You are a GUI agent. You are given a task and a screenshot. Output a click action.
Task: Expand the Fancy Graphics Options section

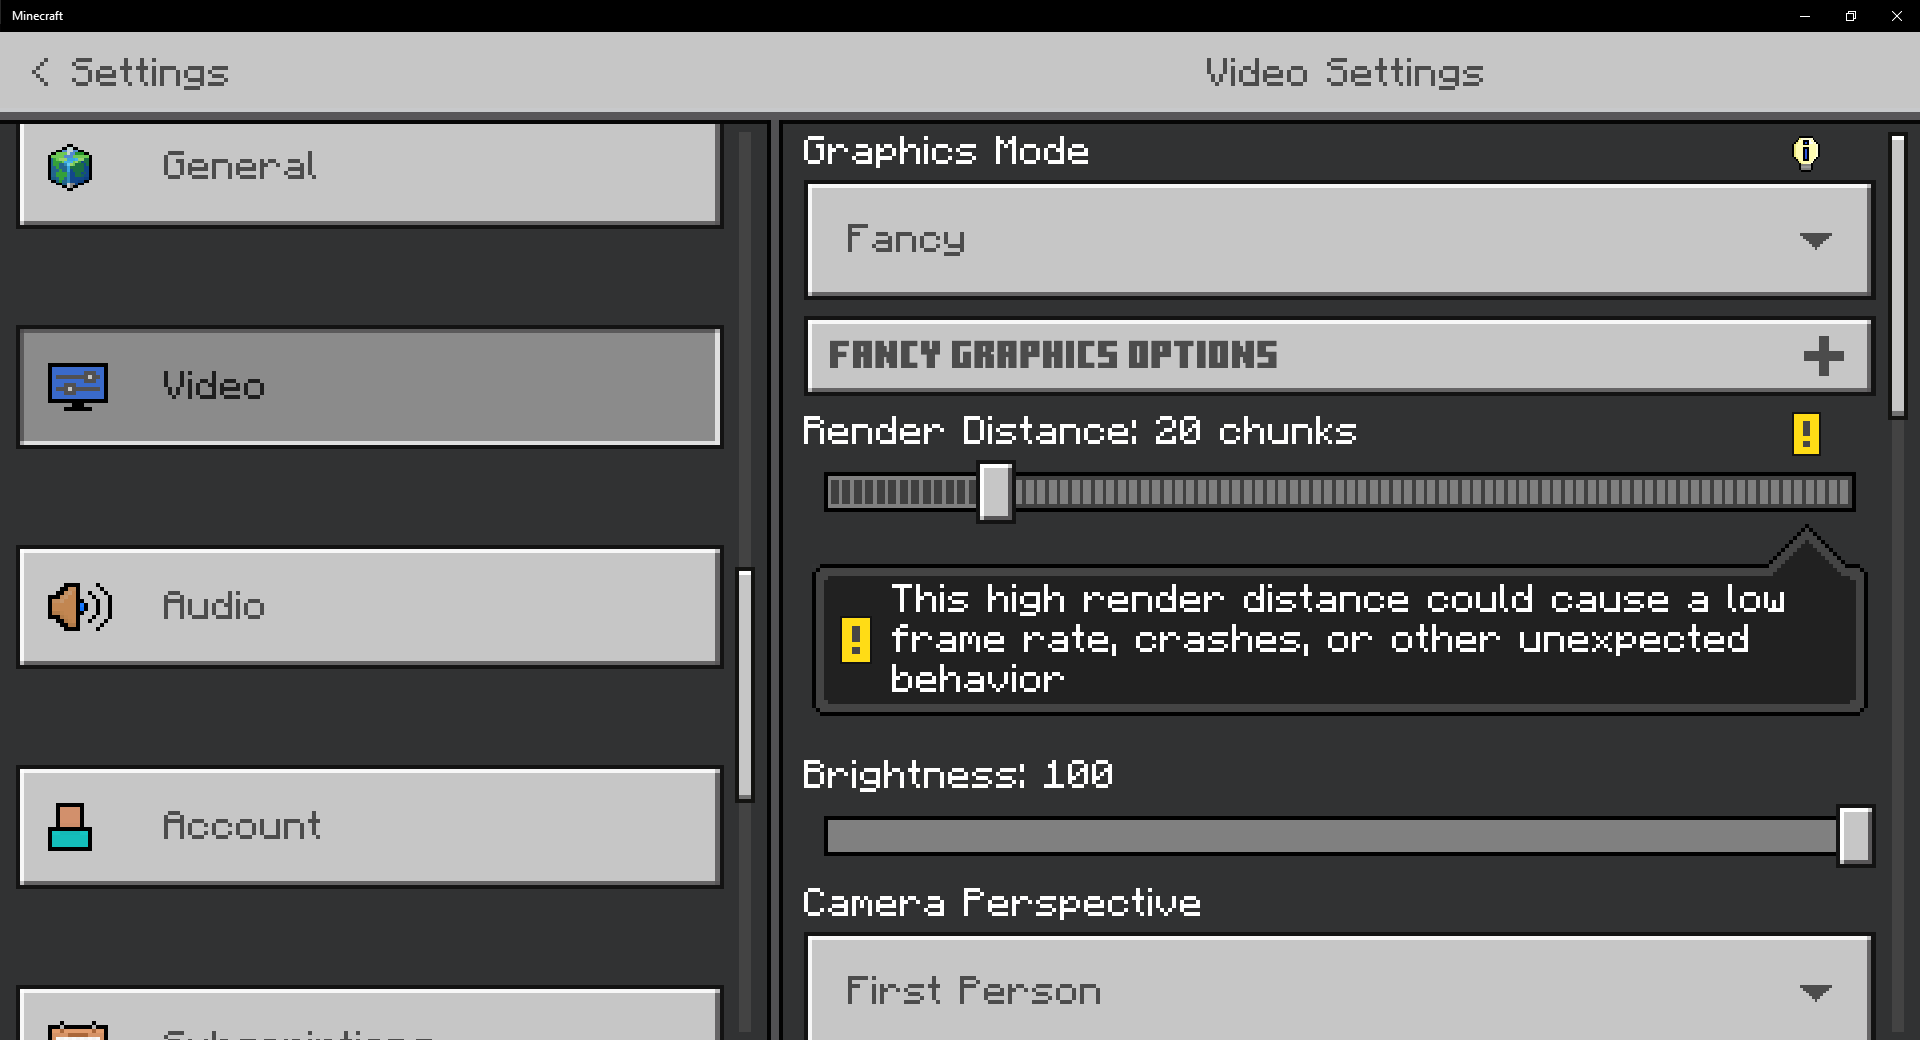(x=1339, y=356)
